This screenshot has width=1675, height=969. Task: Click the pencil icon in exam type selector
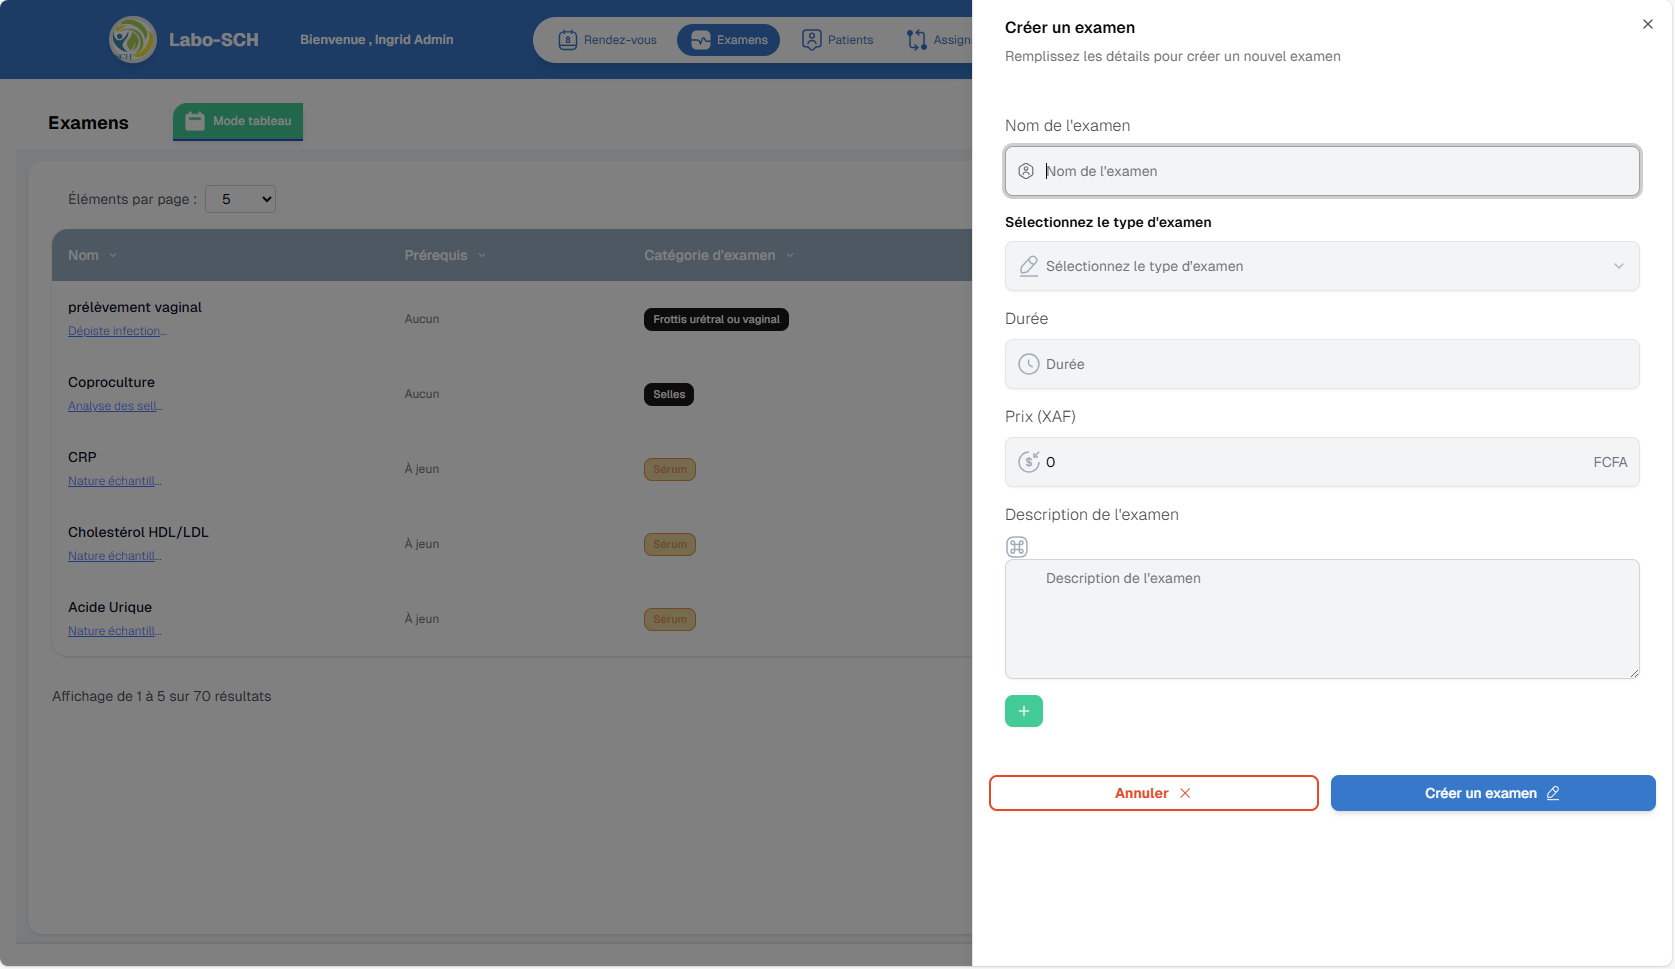point(1028,266)
